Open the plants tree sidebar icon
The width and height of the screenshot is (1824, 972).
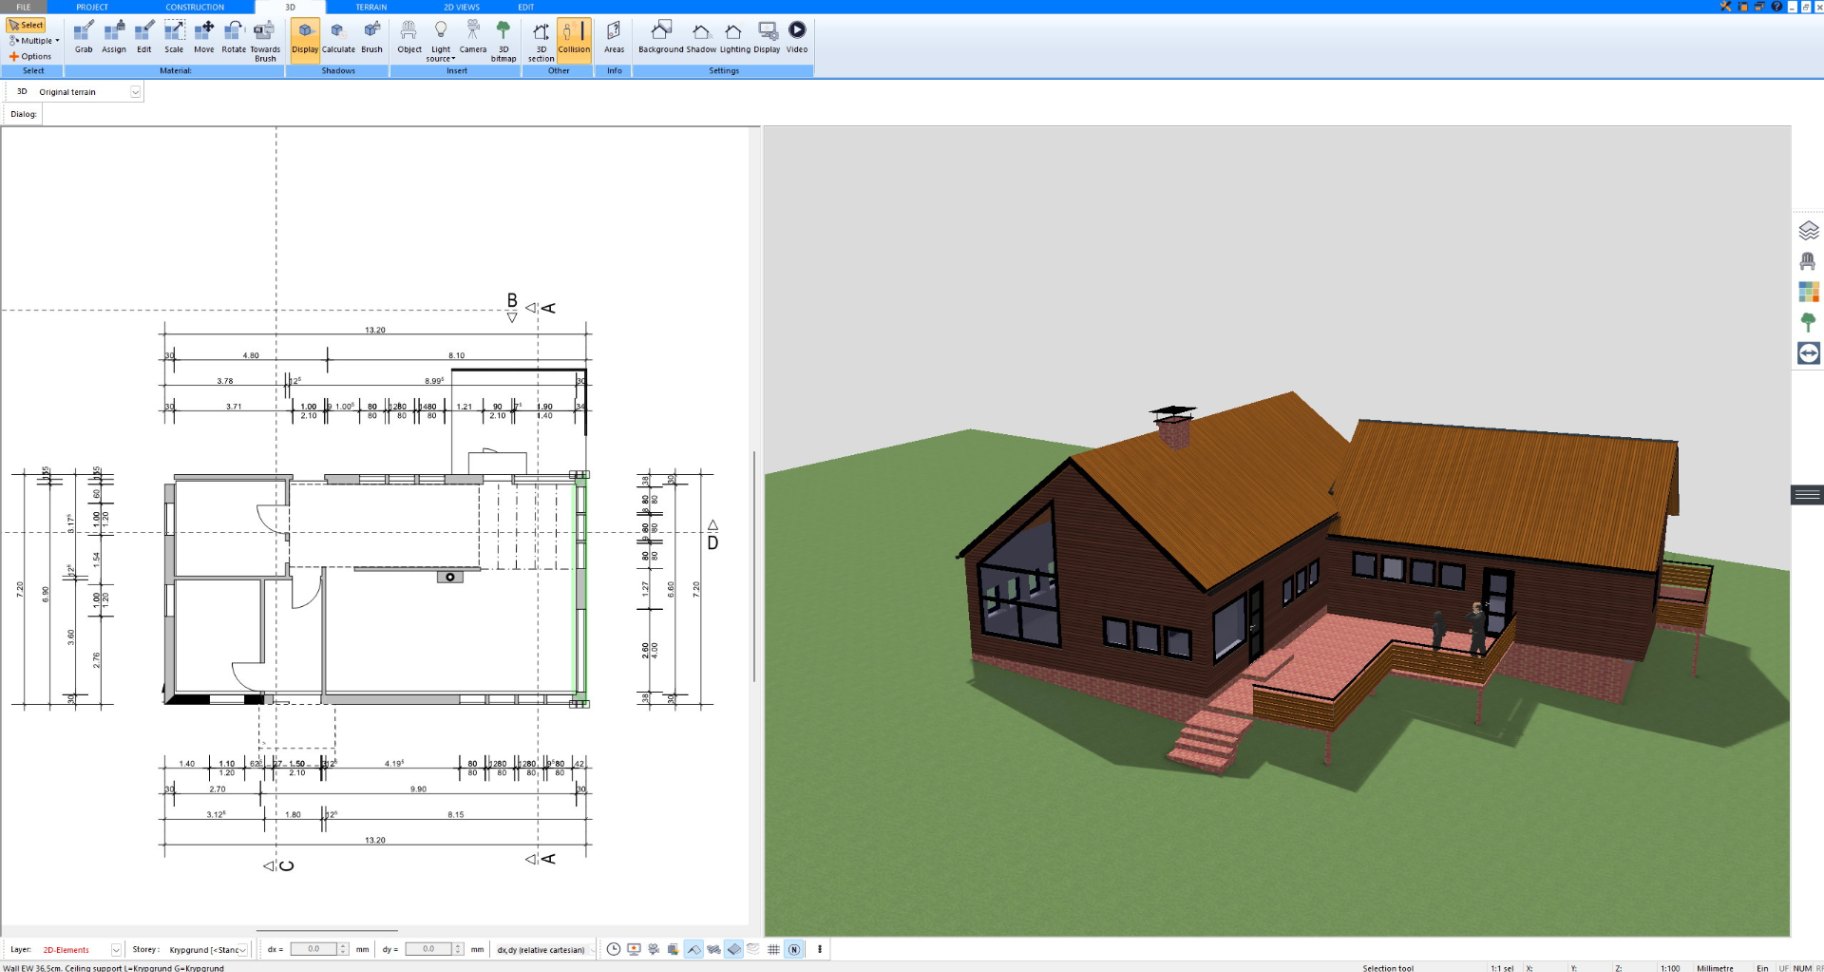[1808, 322]
